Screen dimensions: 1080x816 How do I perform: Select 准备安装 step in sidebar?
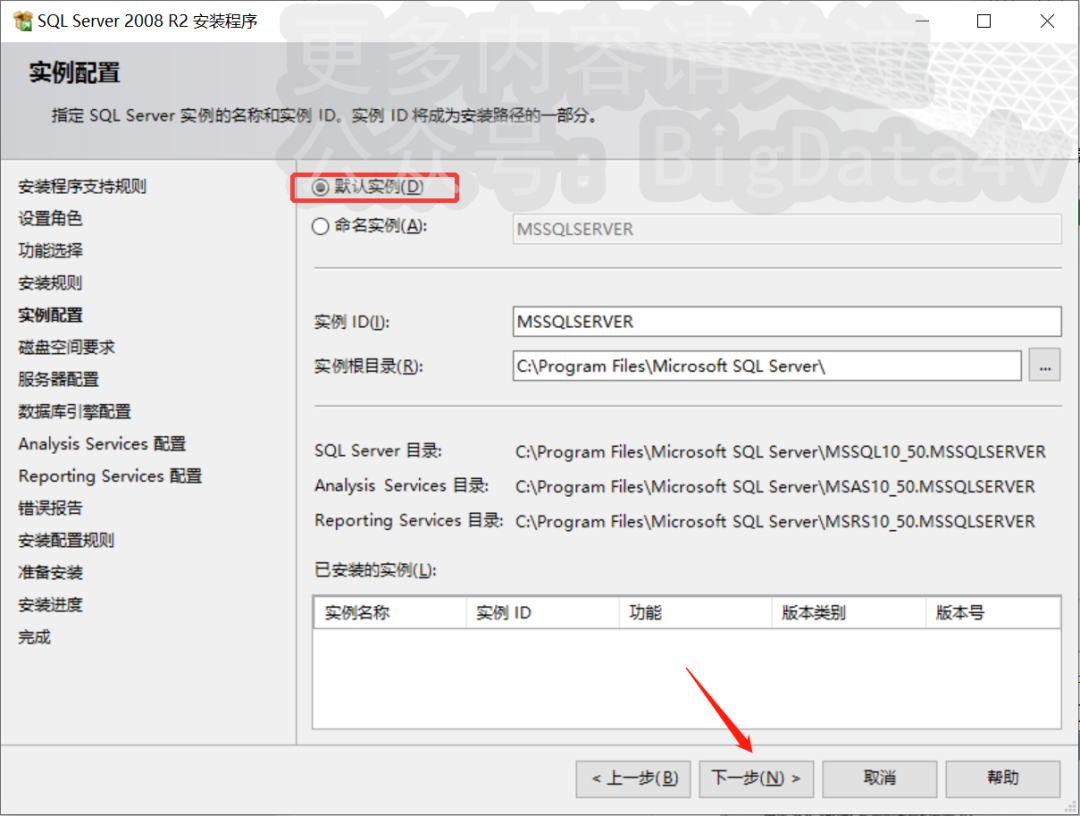click(x=50, y=573)
